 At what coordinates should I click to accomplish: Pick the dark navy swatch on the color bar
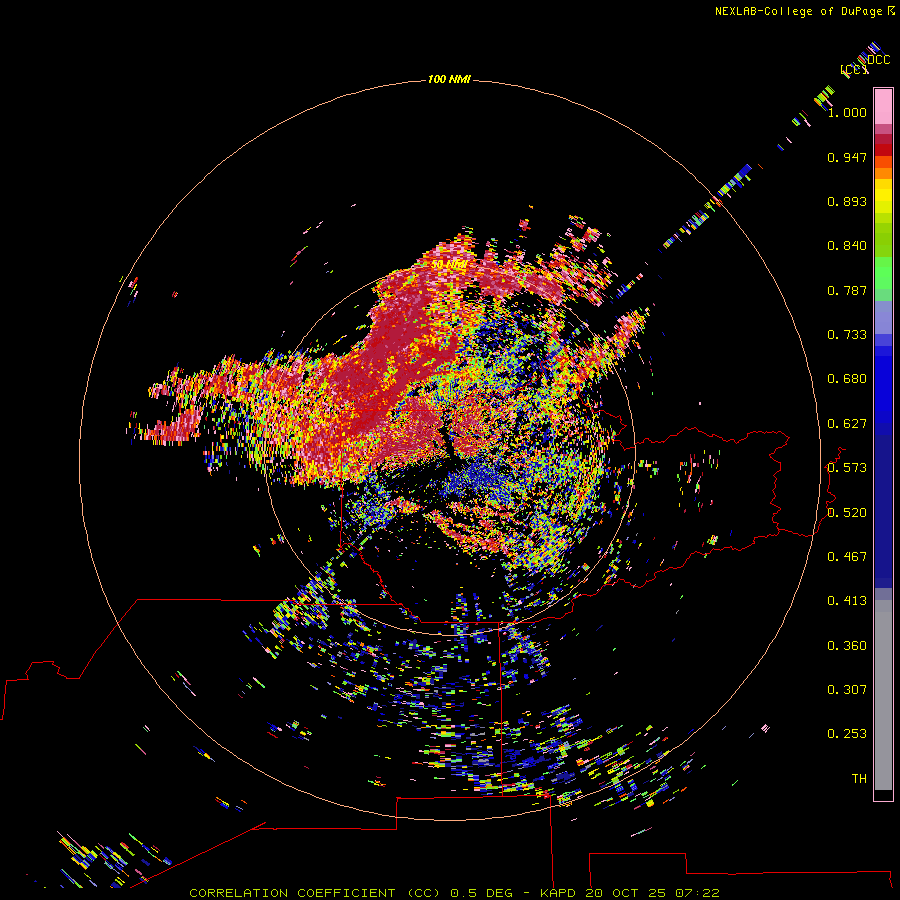[883, 511]
